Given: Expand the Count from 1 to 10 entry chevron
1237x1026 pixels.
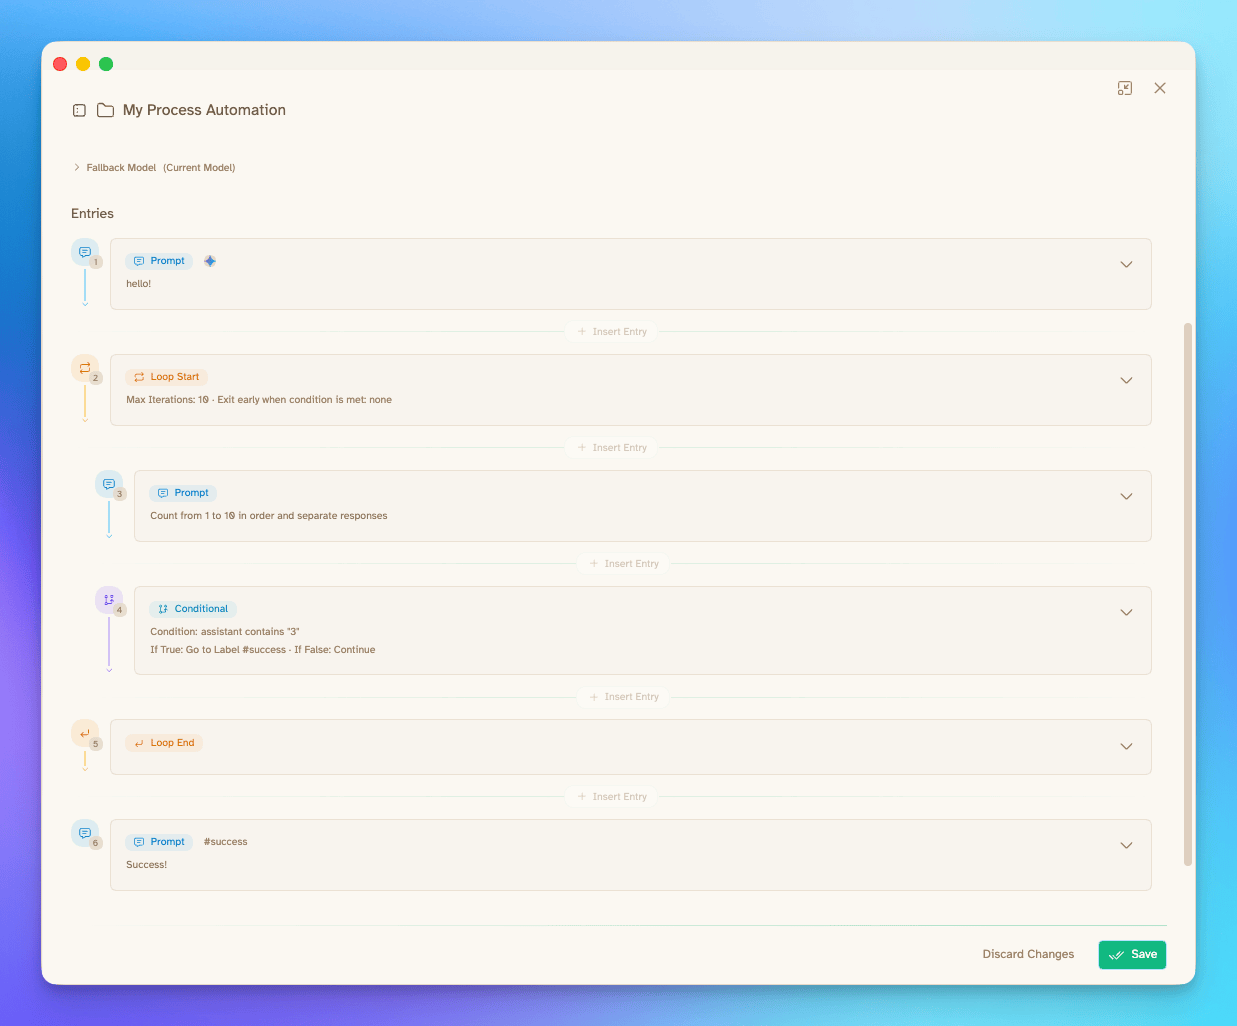Looking at the screenshot, I should [x=1126, y=497].
